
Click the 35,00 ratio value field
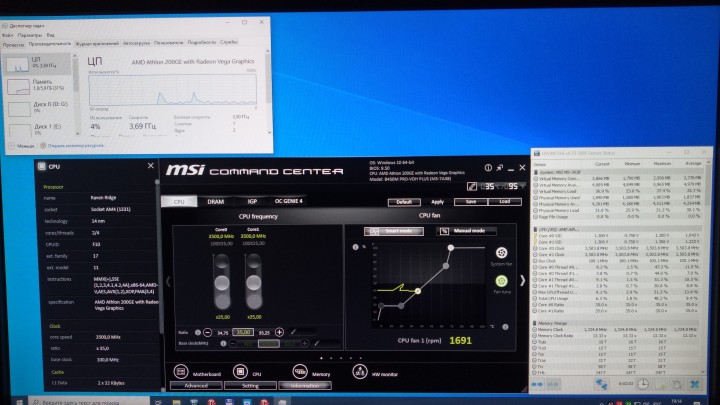243,332
